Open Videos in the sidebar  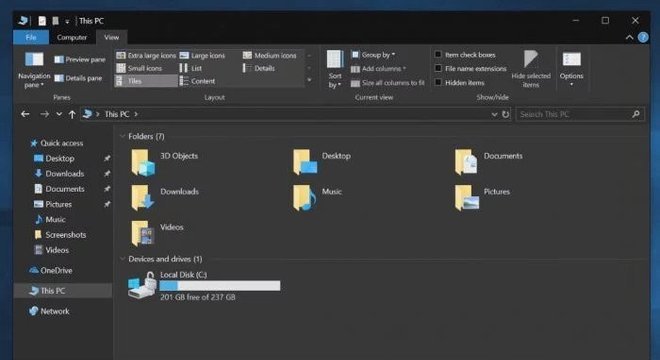click(x=51, y=250)
